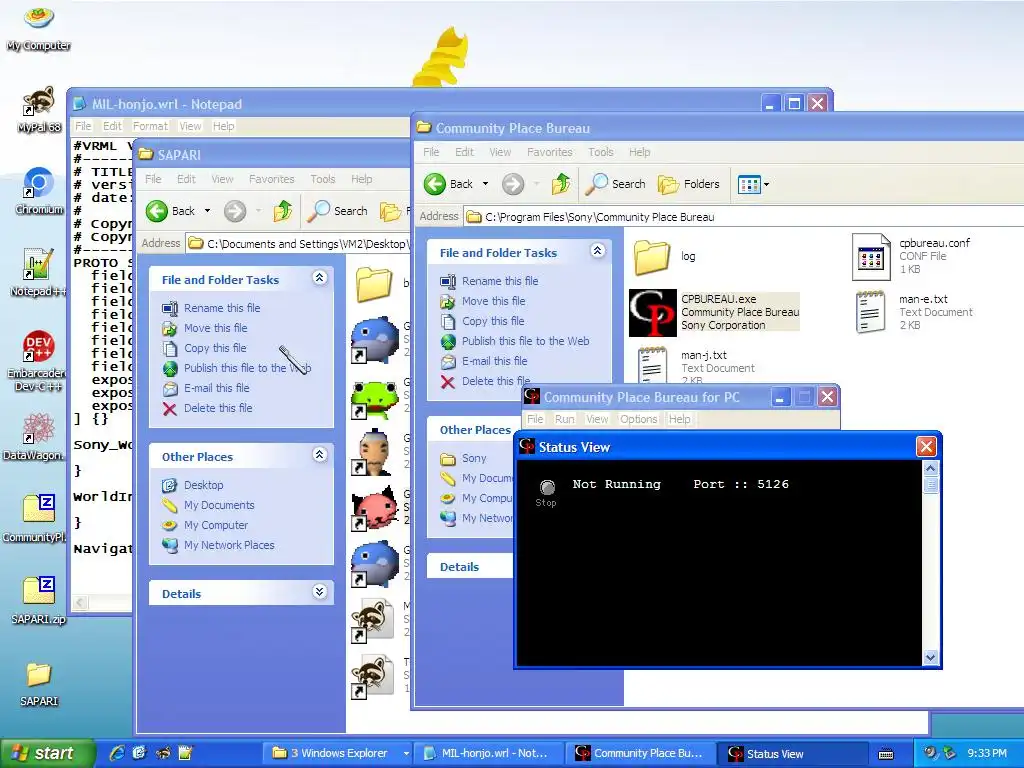Click Rename this file in Community Place Bureau
Viewport: 1024px width, 768px height.
[500, 281]
